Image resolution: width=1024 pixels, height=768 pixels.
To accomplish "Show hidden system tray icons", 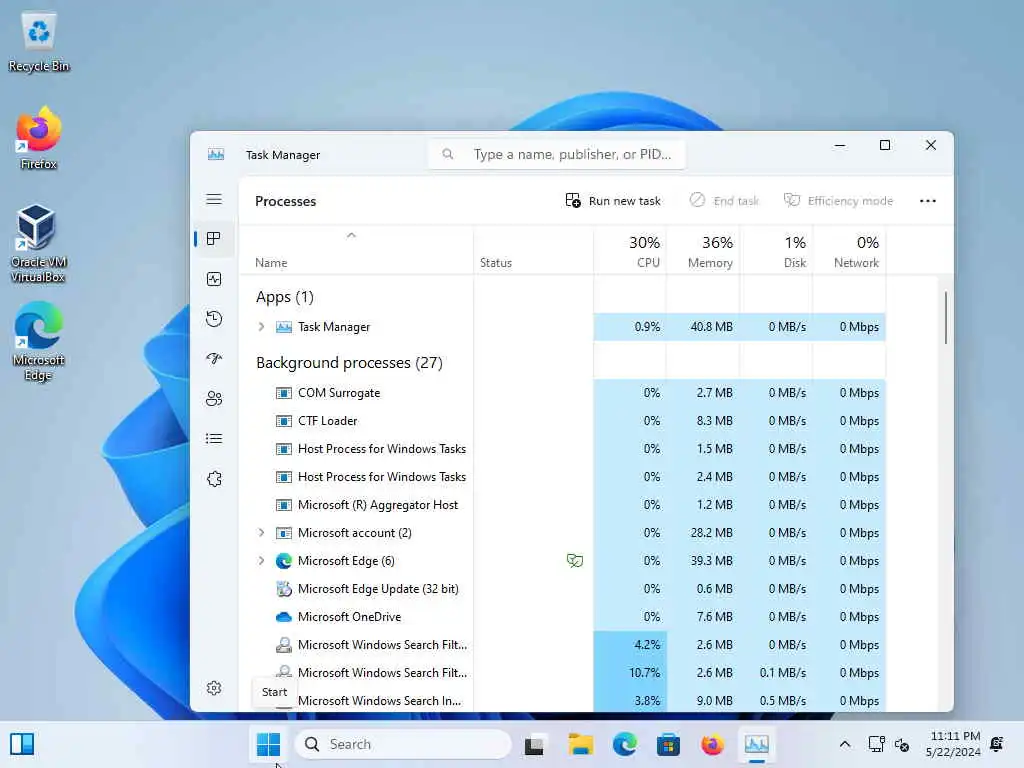I will tap(844, 744).
